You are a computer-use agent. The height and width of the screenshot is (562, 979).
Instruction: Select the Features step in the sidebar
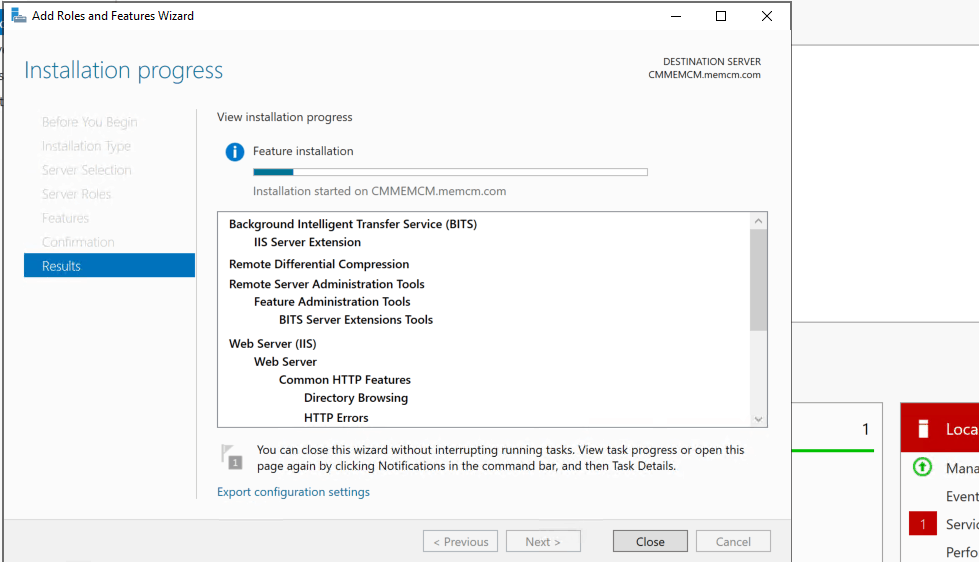(66, 218)
